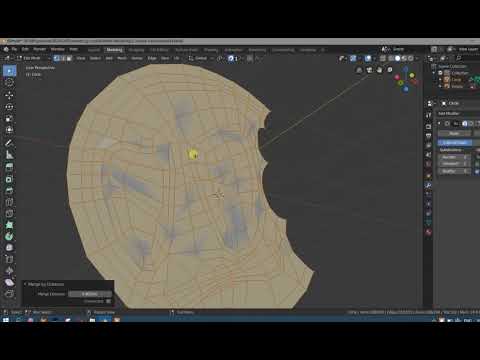
Task: Switch to rendered viewport shading
Action: point(411,58)
